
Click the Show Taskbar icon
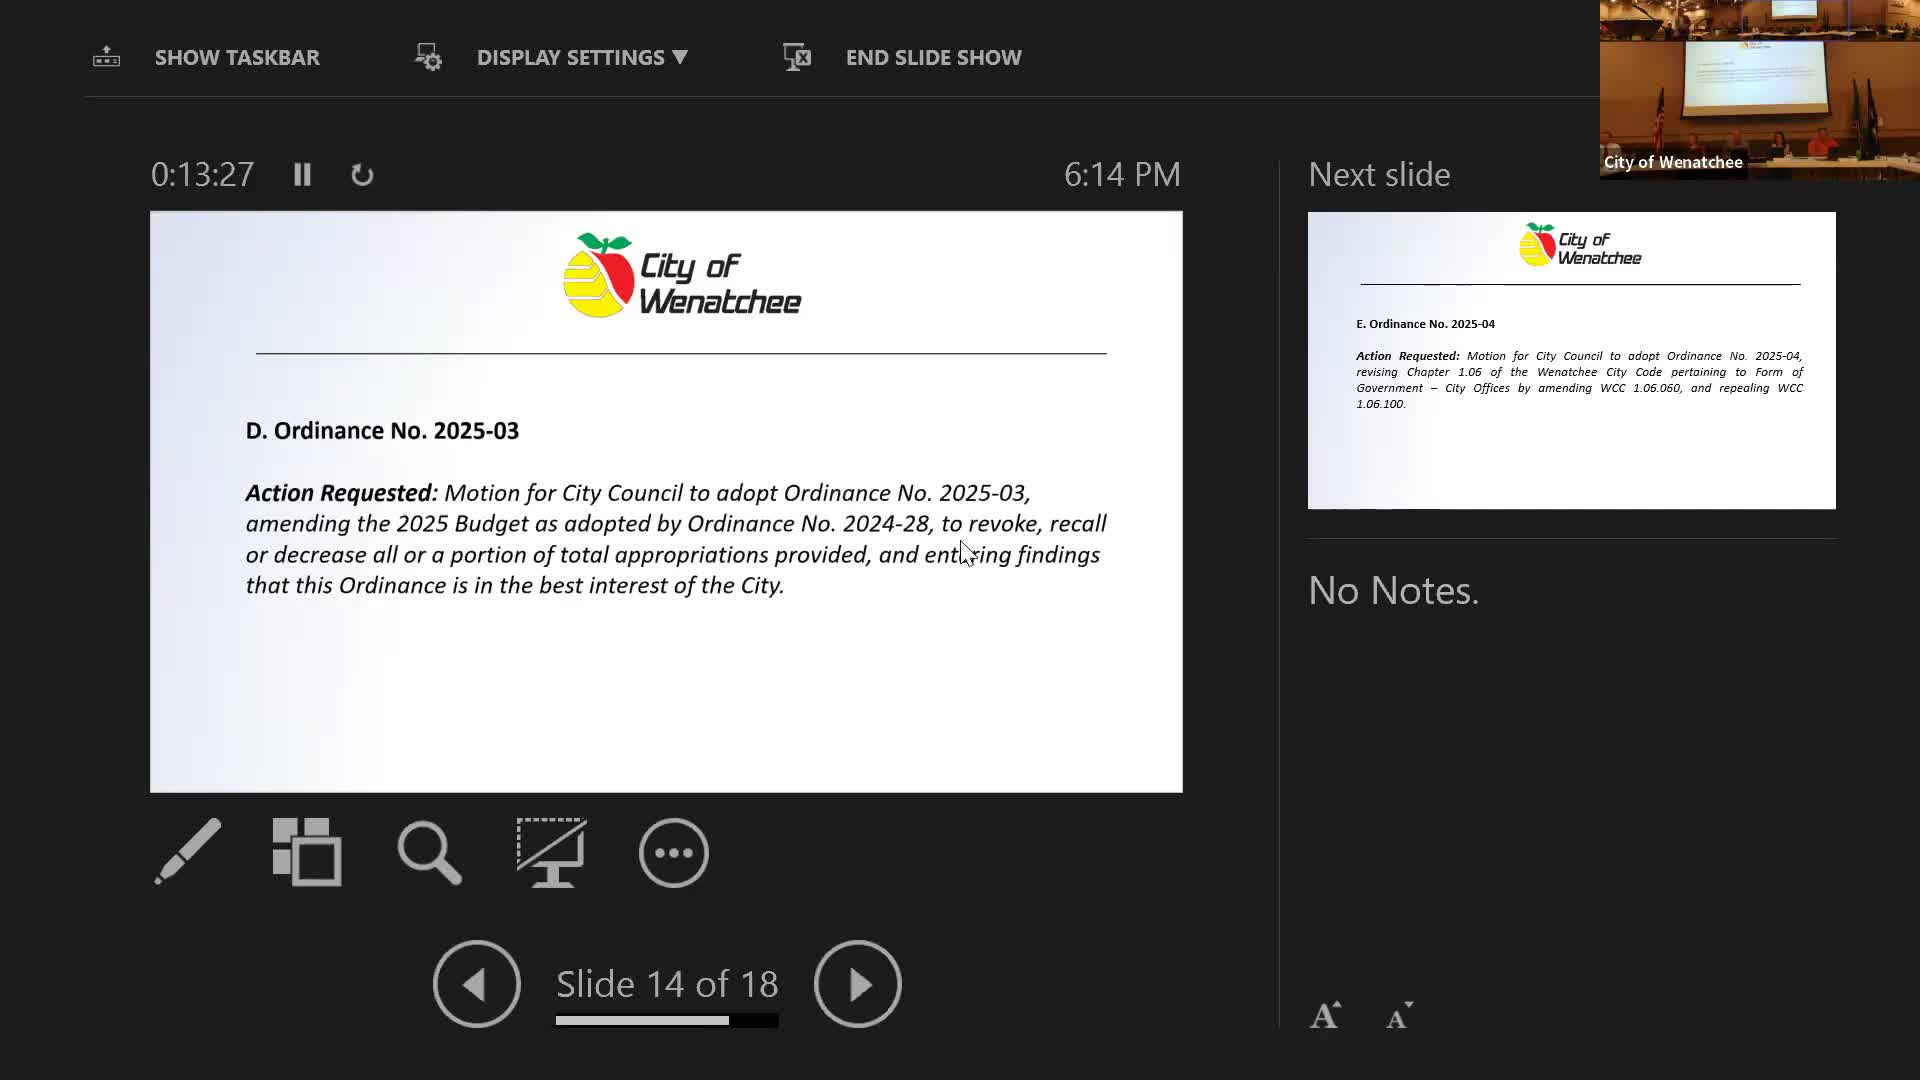click(106, 57)
